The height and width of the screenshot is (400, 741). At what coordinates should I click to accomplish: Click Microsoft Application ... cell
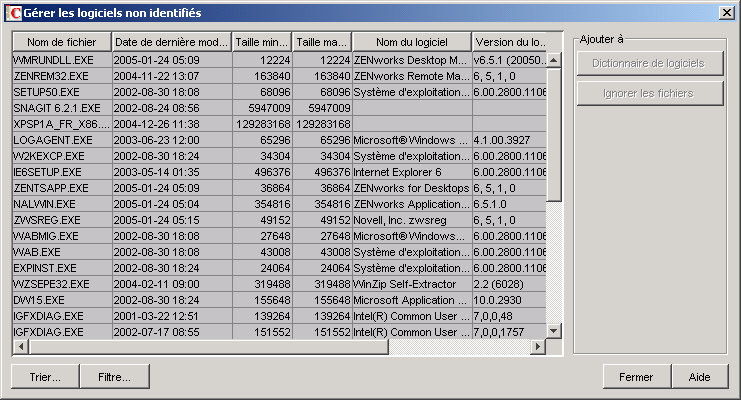pos(412,300)
